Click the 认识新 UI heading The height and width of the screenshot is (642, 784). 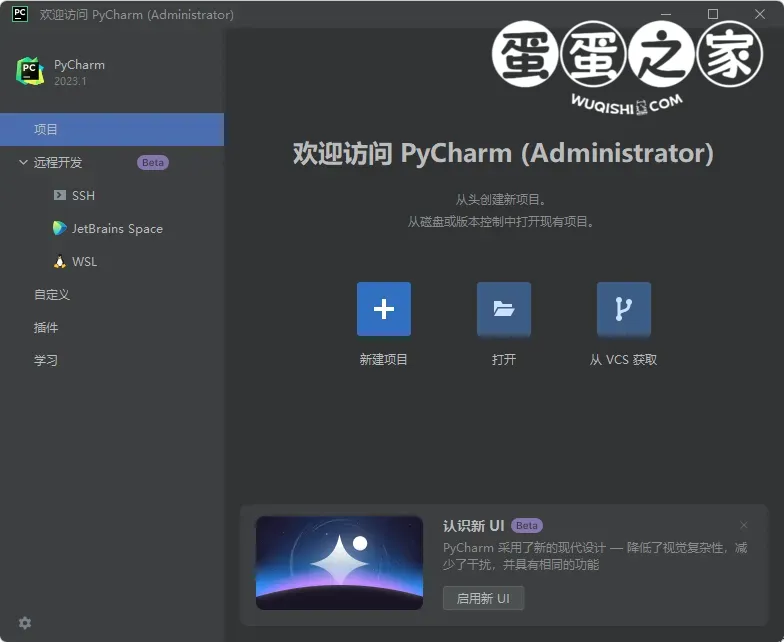coord(474,526)
